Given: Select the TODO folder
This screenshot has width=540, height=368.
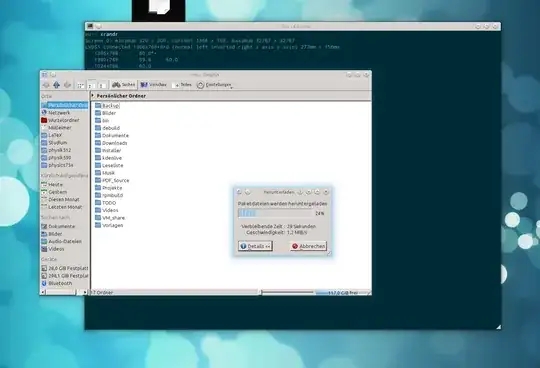Looking at the screenshot, I should (x=106, y=203).
